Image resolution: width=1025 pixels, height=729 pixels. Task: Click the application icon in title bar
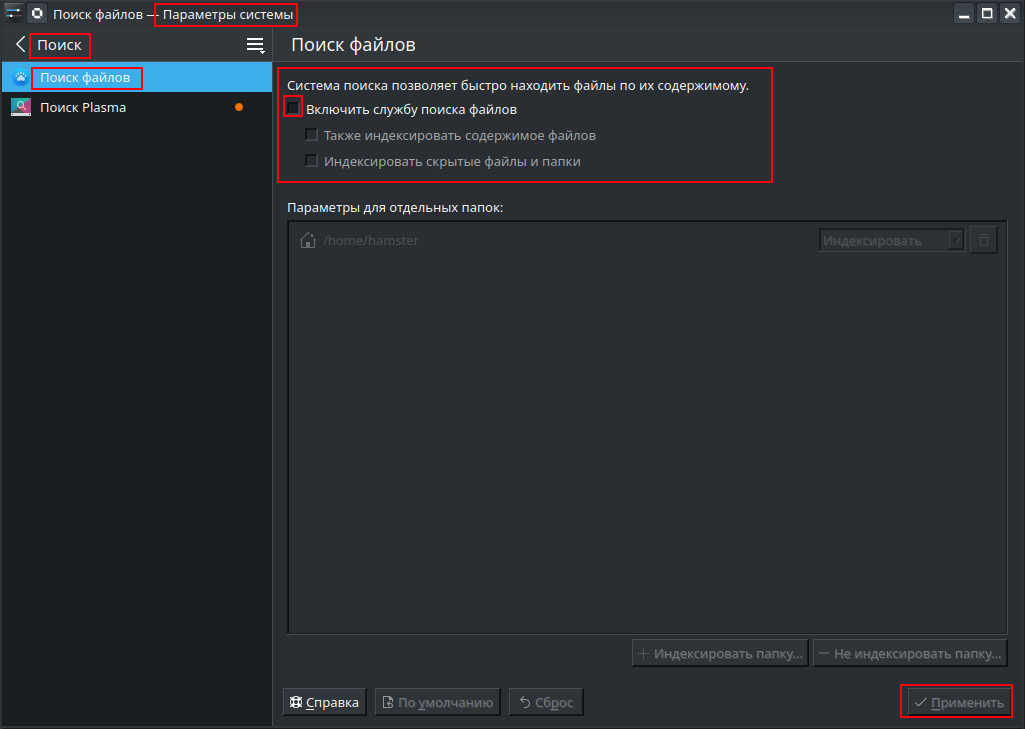tap(37, 14)
